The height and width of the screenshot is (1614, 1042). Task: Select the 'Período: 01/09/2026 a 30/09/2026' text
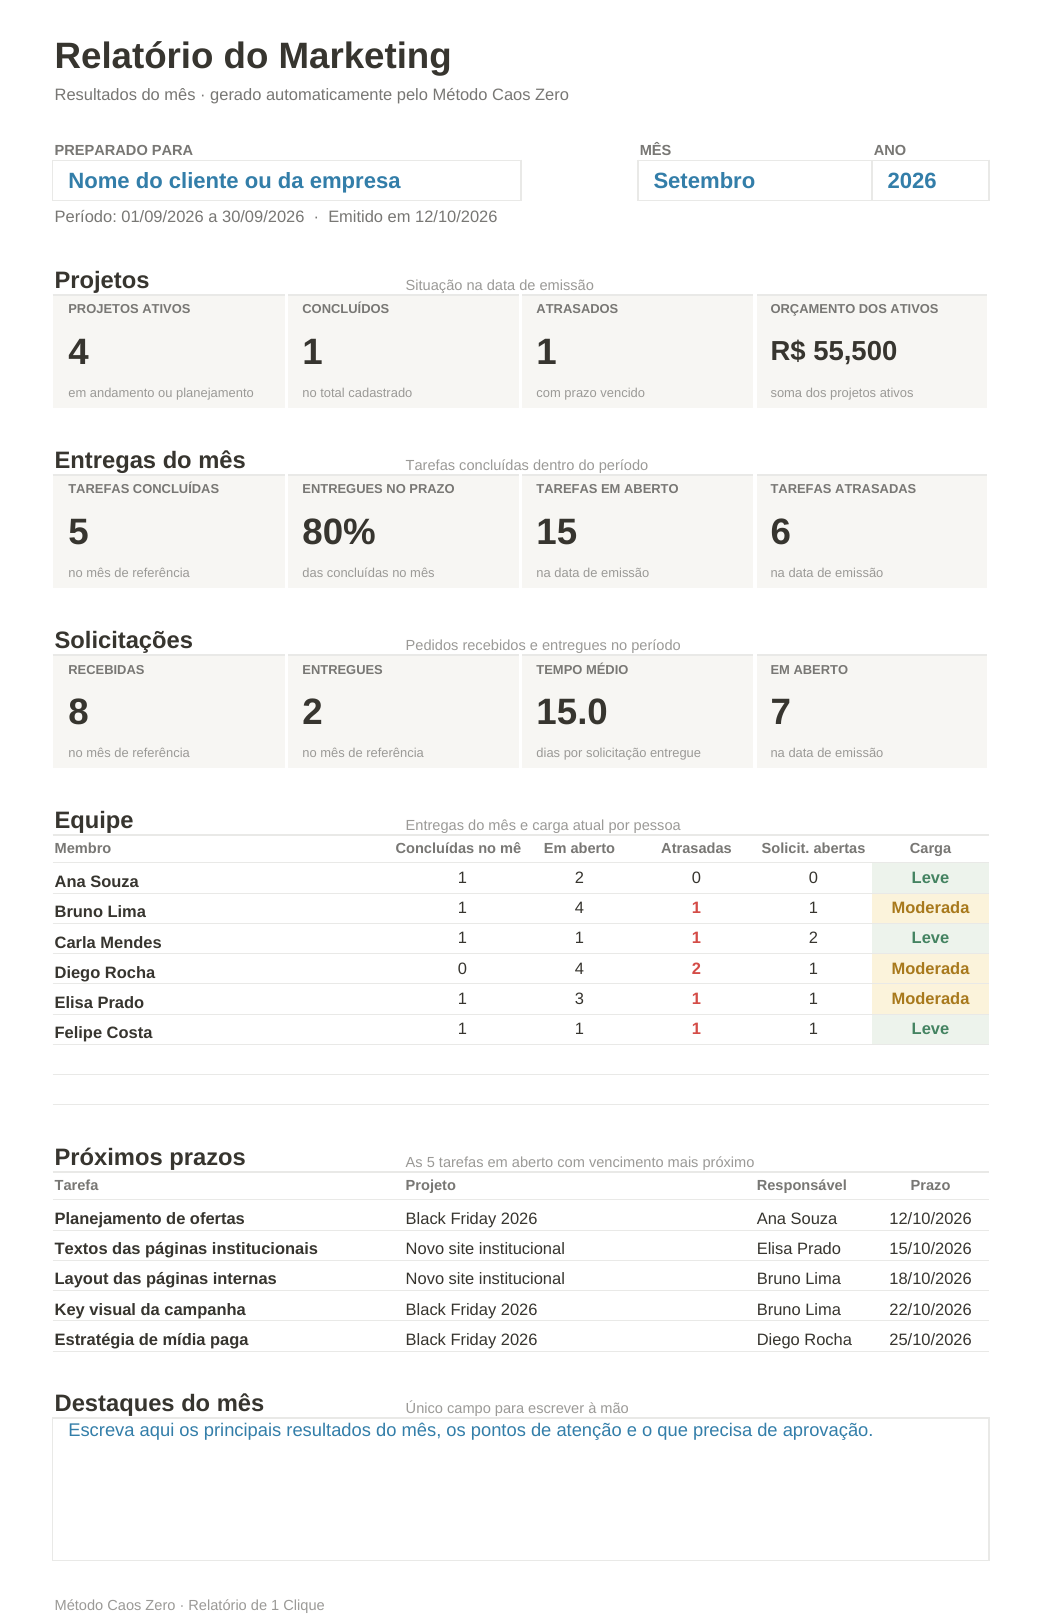pos(179,217)
